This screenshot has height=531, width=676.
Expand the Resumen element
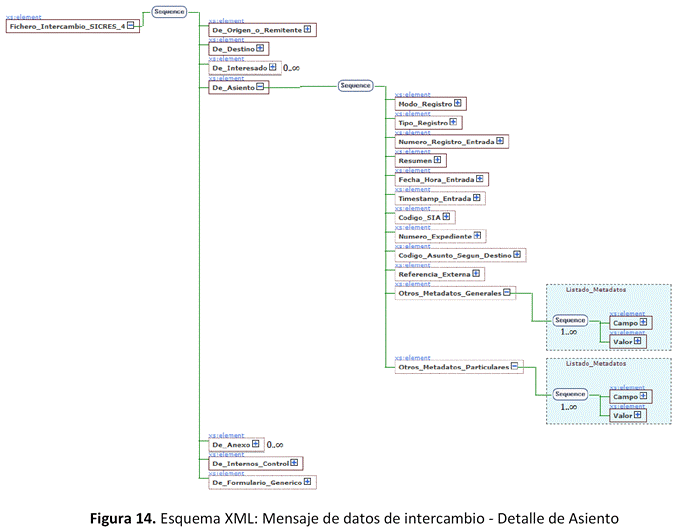tap(437, 159)
